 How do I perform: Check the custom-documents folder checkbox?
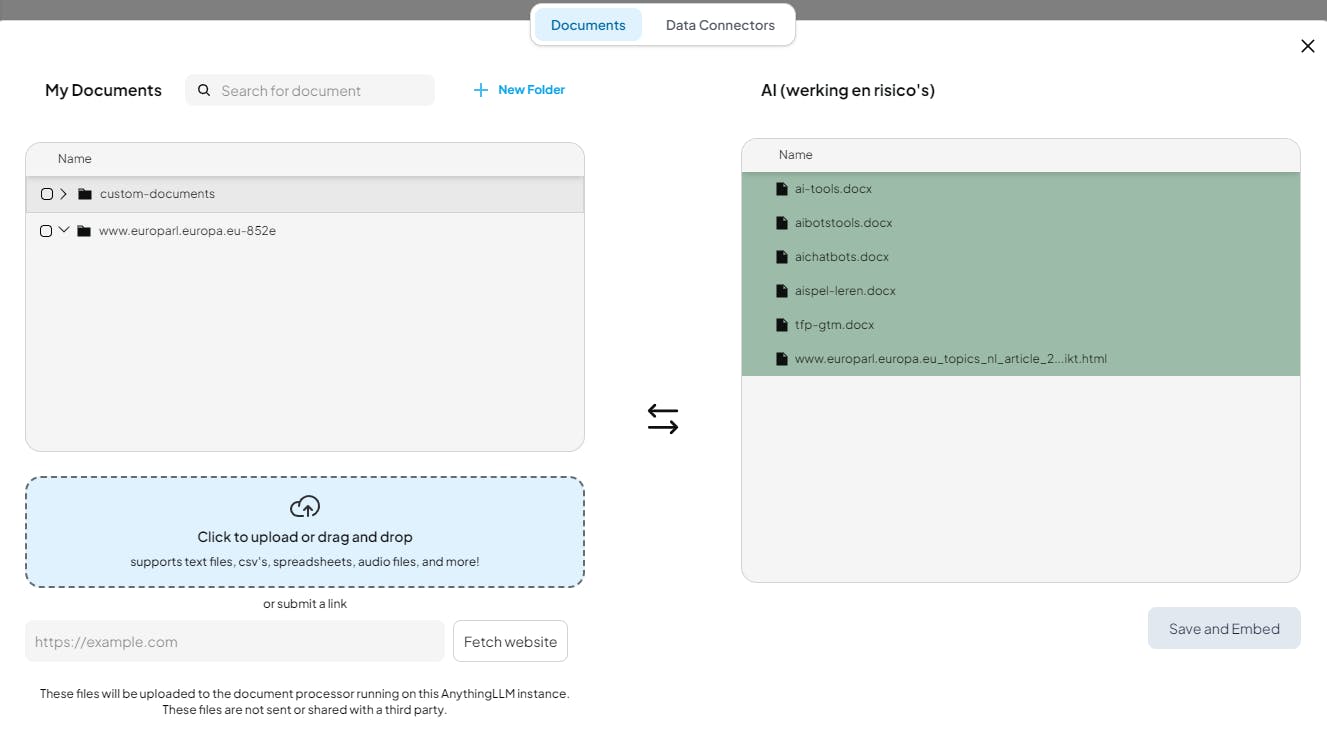pyautogui.click(x=47, y=194)
